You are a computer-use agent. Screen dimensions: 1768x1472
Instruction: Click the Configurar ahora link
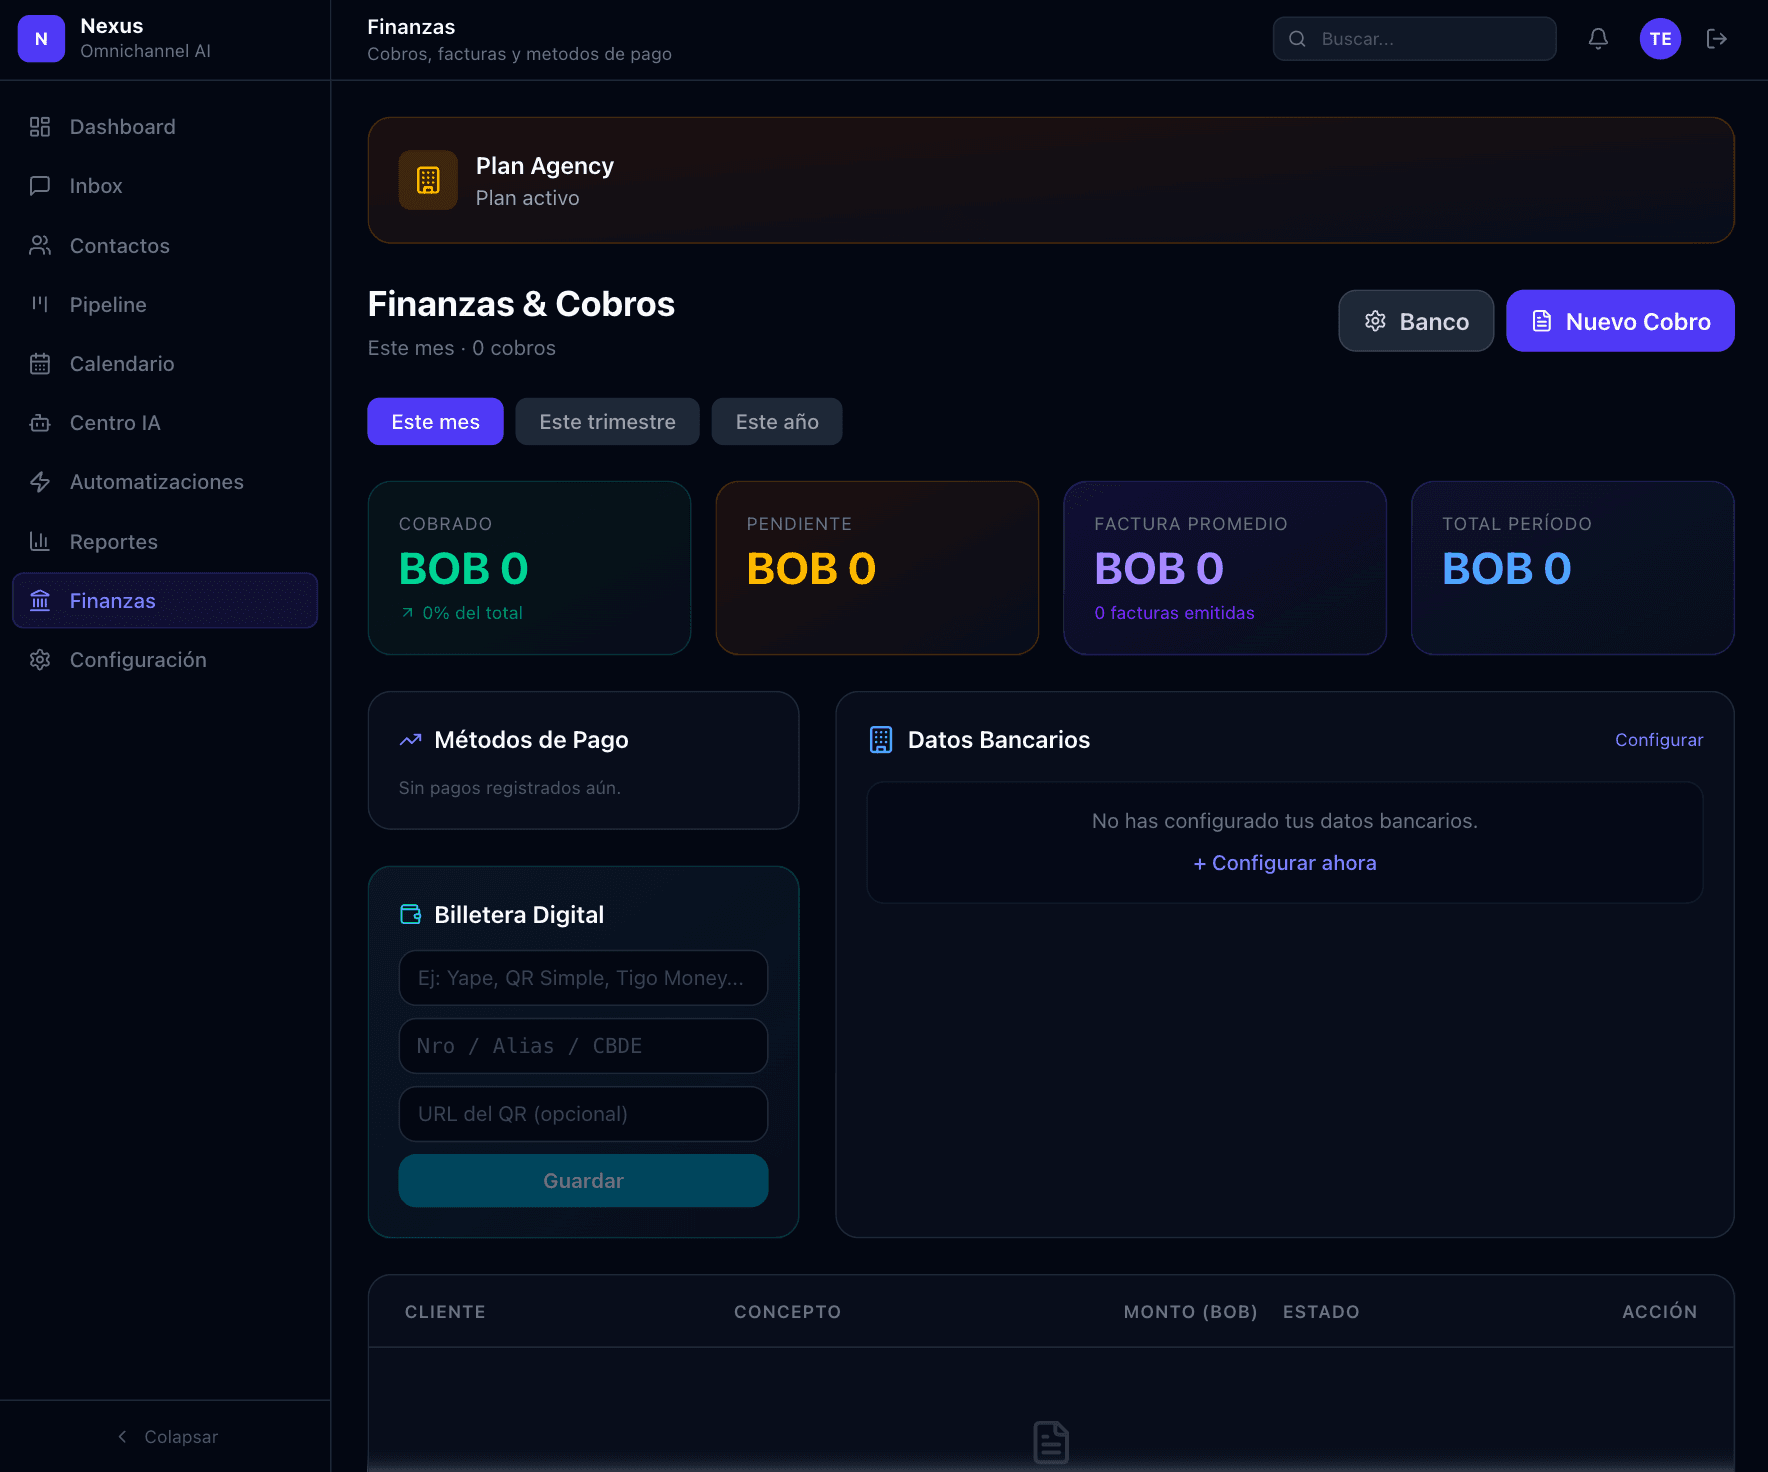point(1285,863)
